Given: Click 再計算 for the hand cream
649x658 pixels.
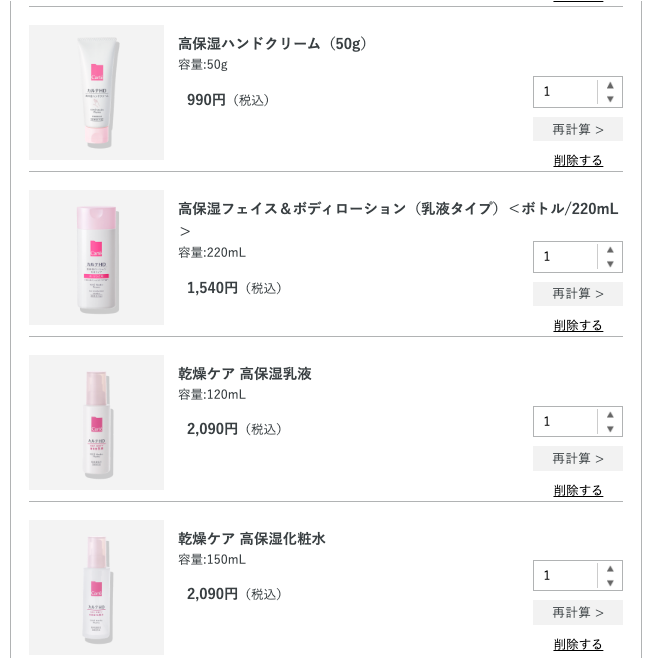Looking at the screenshot, I should (578, 129).
